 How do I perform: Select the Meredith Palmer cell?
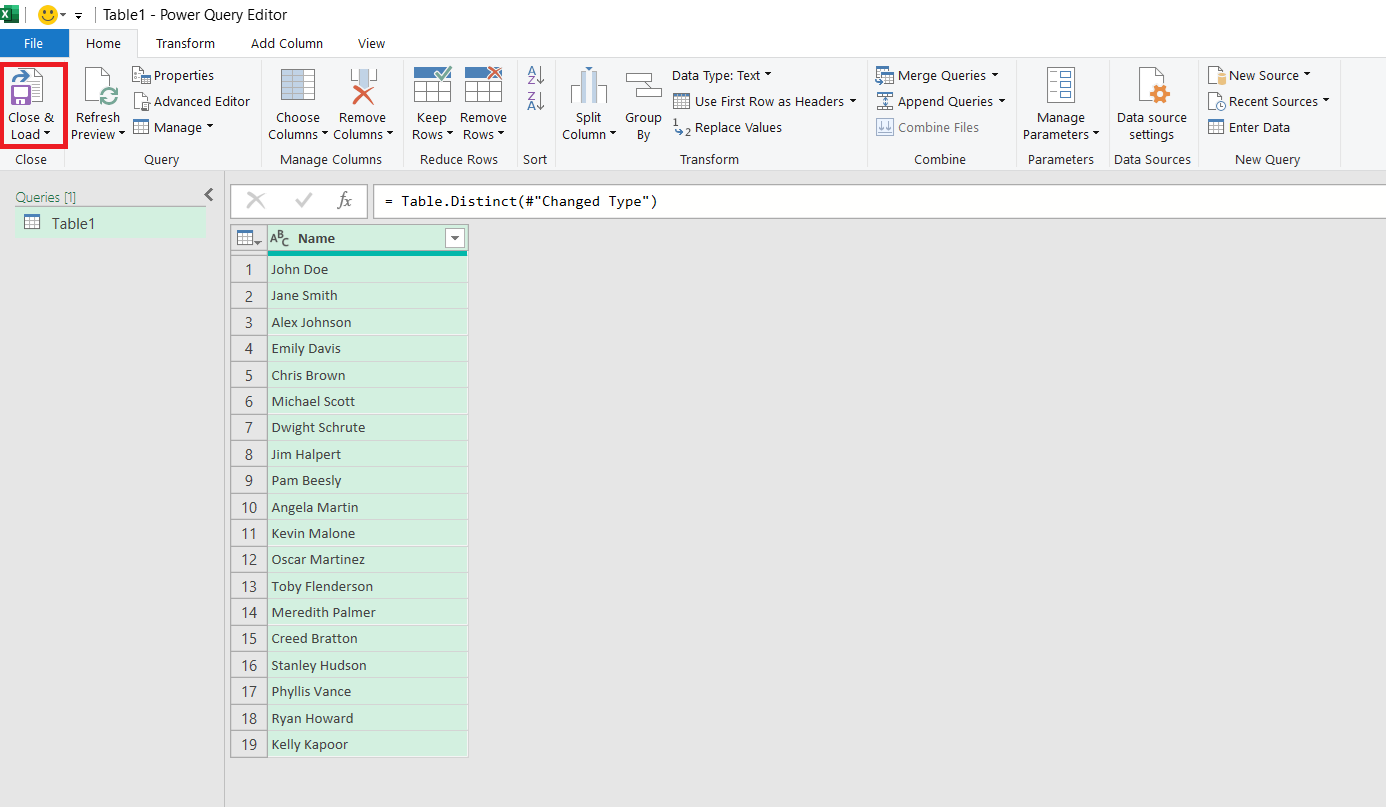[x=367, y=612]
